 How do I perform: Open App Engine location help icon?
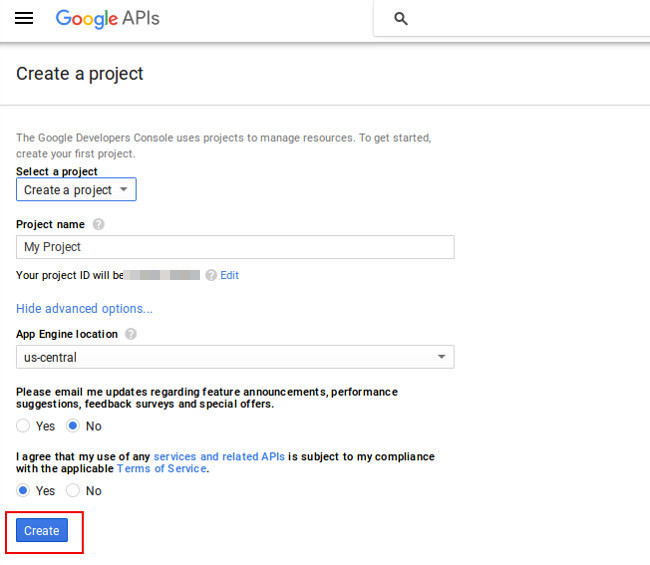coord(131,334)
